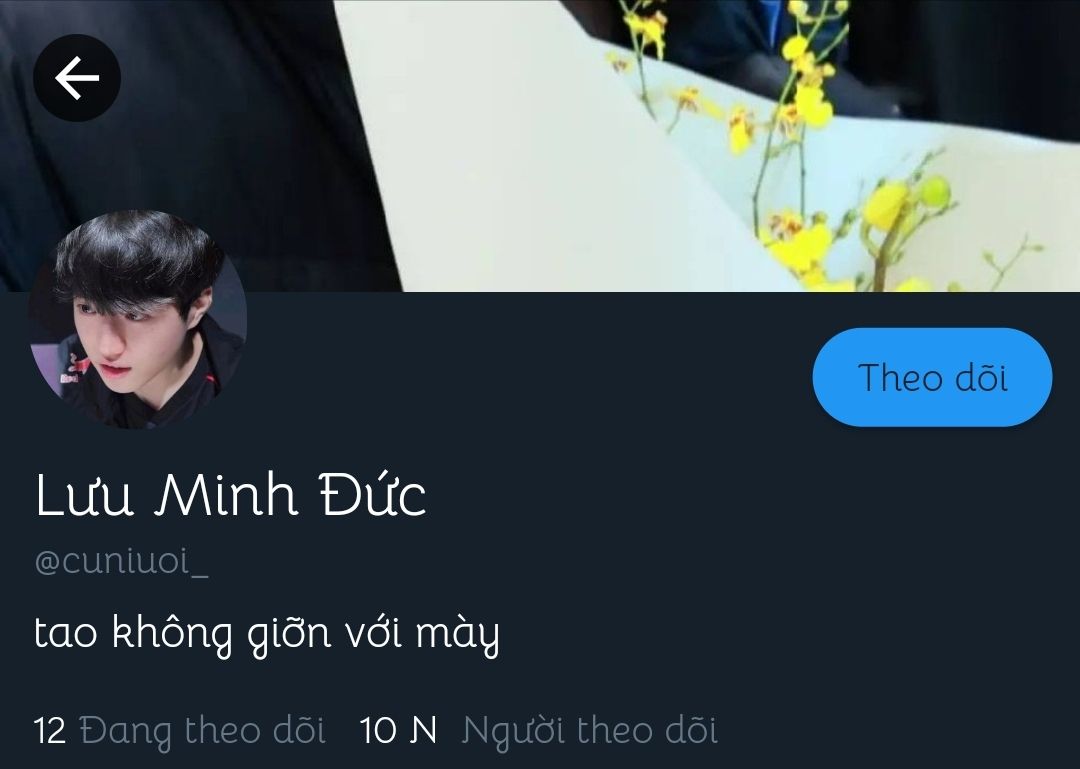Viewport: 1080px width, 769px height.
Task: Select the display name Lưu Minh Đức
Action: coord(230,494)
